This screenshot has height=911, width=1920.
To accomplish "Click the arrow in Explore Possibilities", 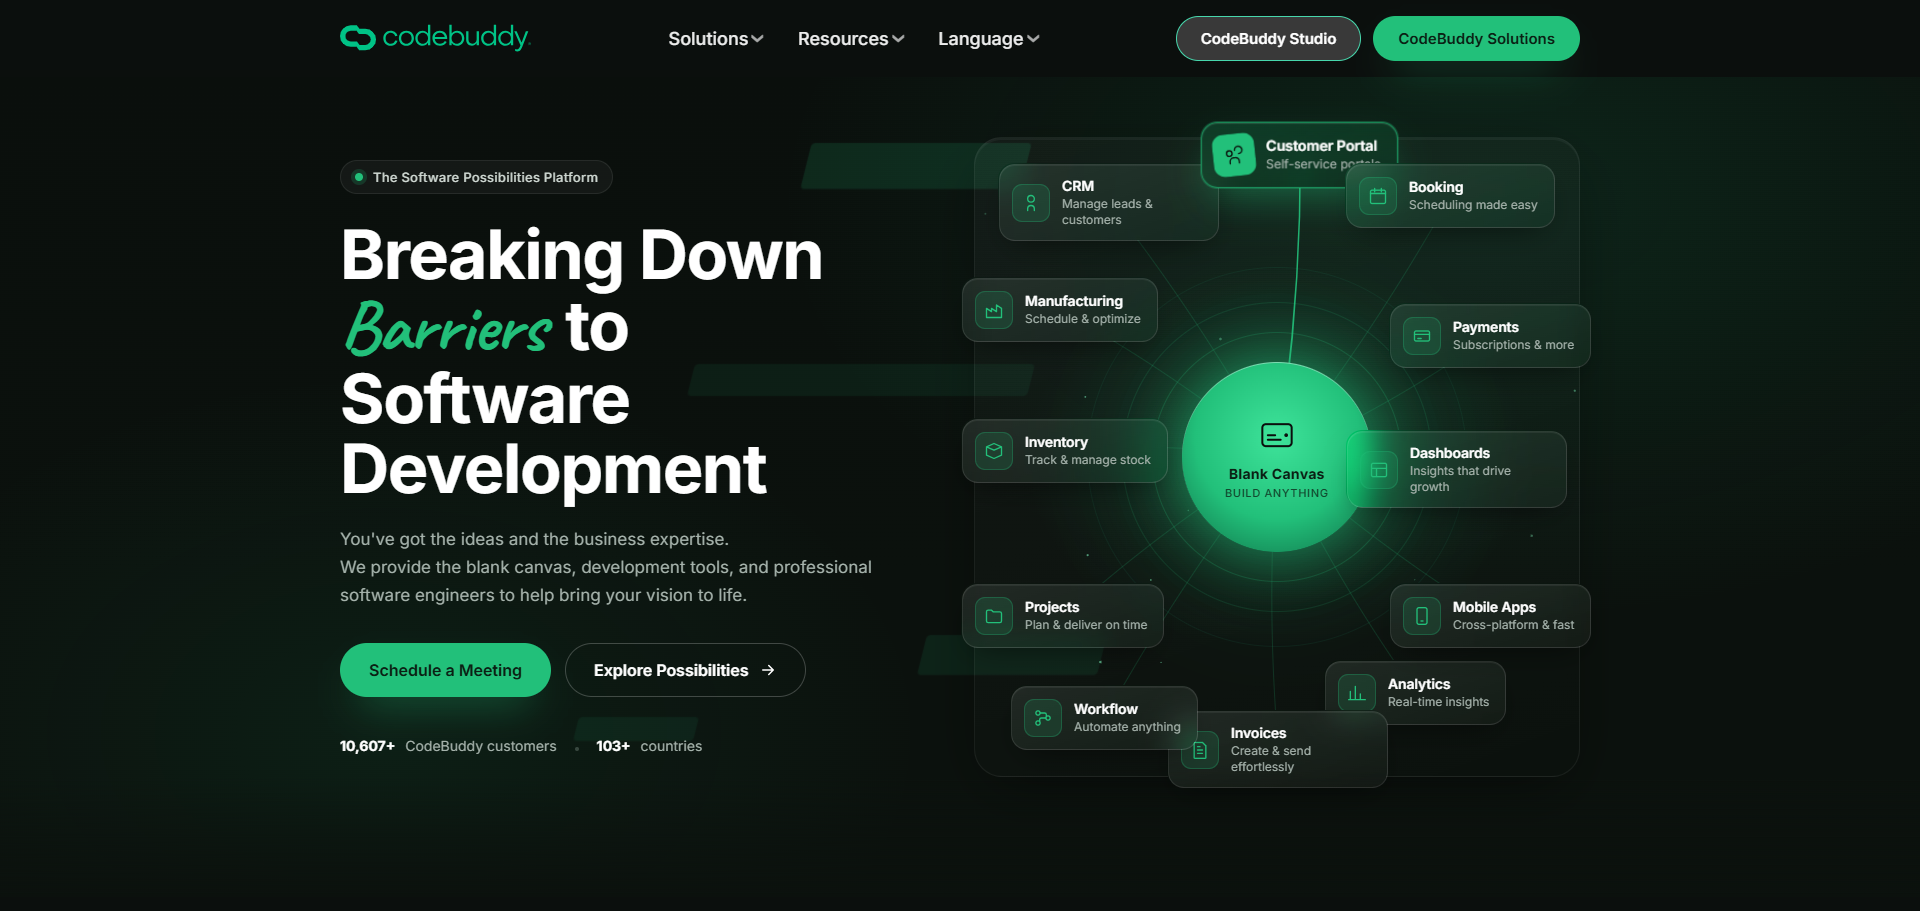I will pos(768,670).
